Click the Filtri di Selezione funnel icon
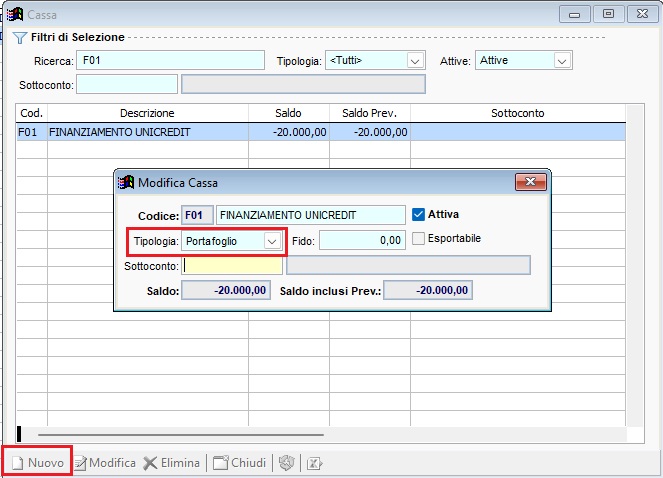Screen dimensions: 663x478 (19, 37)
